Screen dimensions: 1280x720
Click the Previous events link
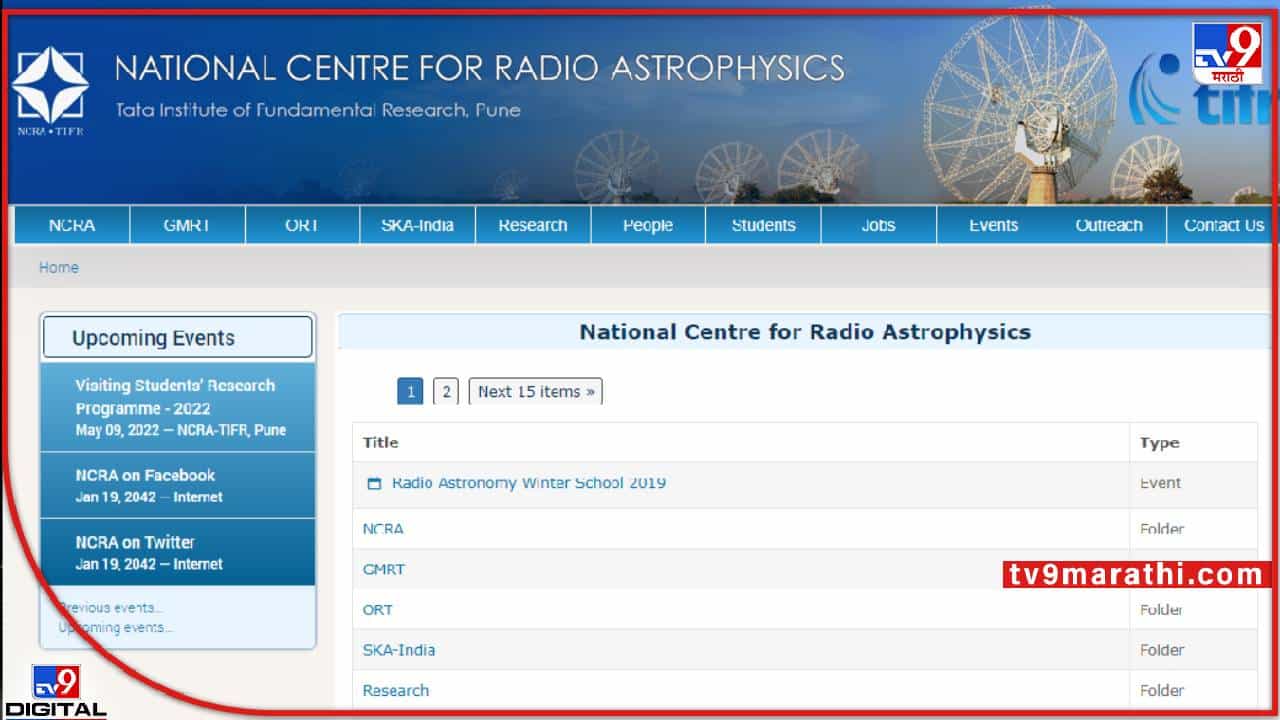pyautogui.click(x=110, y=607)
